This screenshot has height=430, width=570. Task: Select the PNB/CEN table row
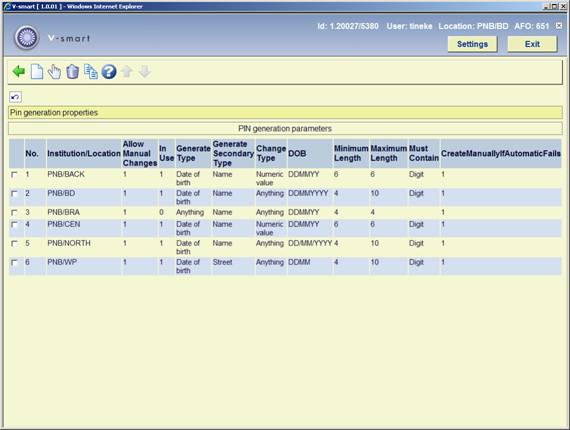(285, 228)
